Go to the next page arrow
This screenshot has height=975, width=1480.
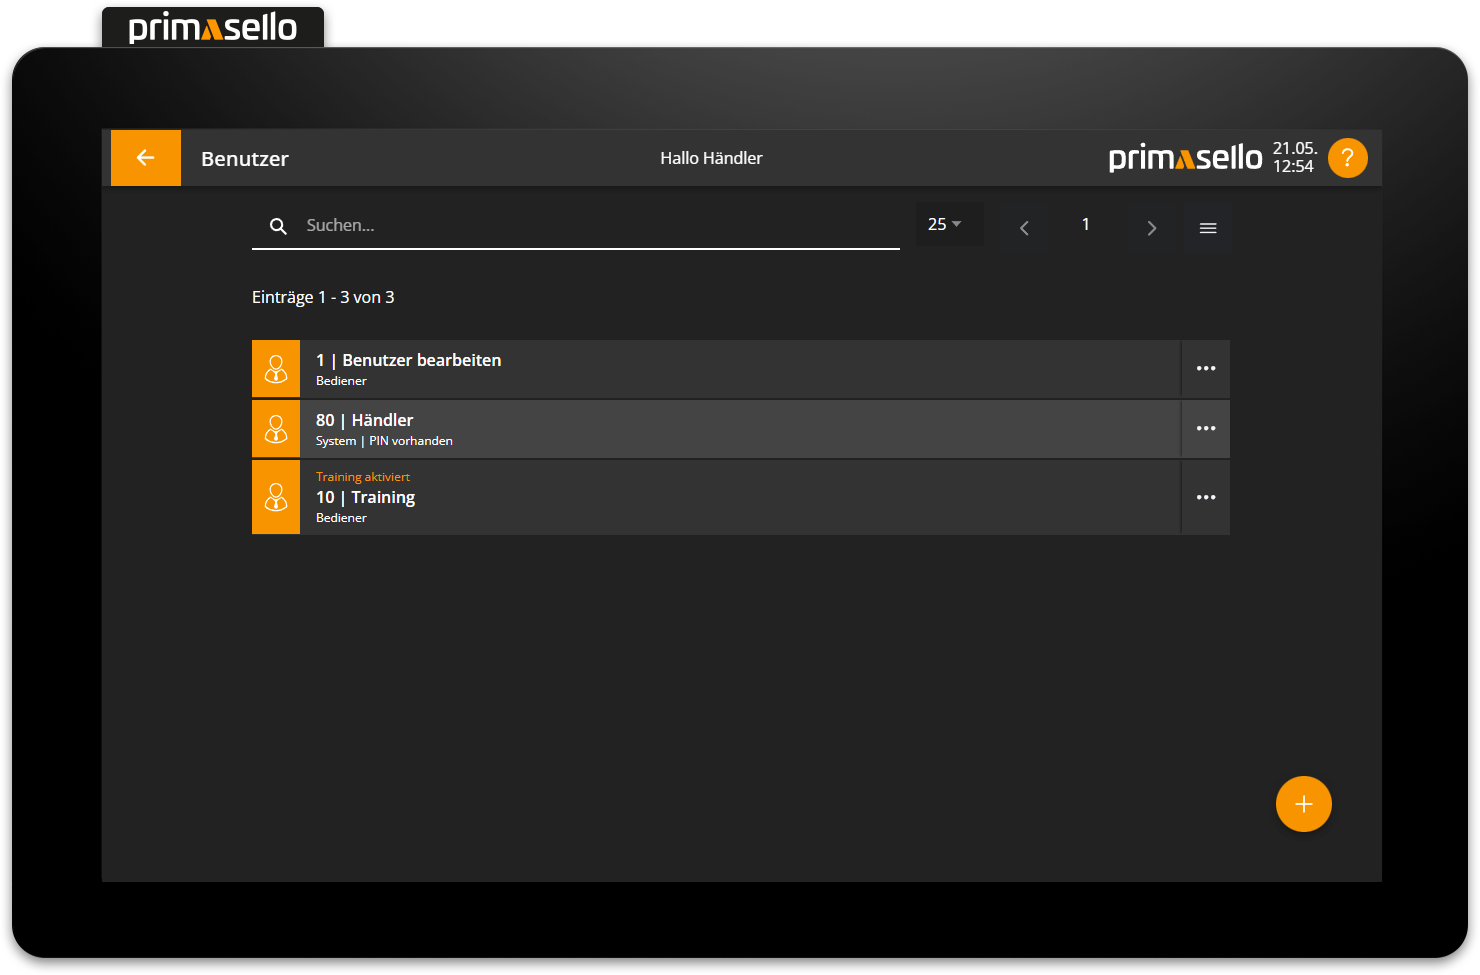[x=1151, y=228]
